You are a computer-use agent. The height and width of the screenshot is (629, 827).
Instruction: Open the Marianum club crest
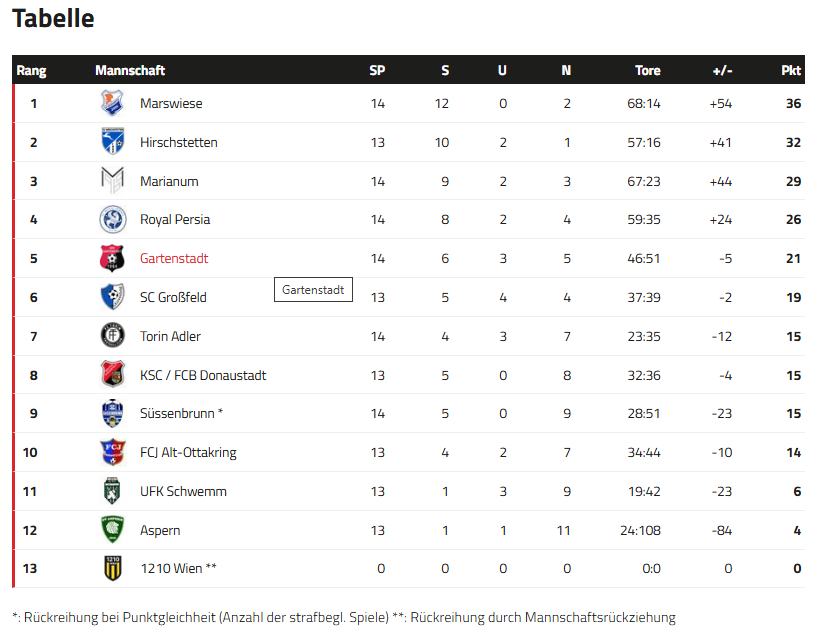(112, 181)
